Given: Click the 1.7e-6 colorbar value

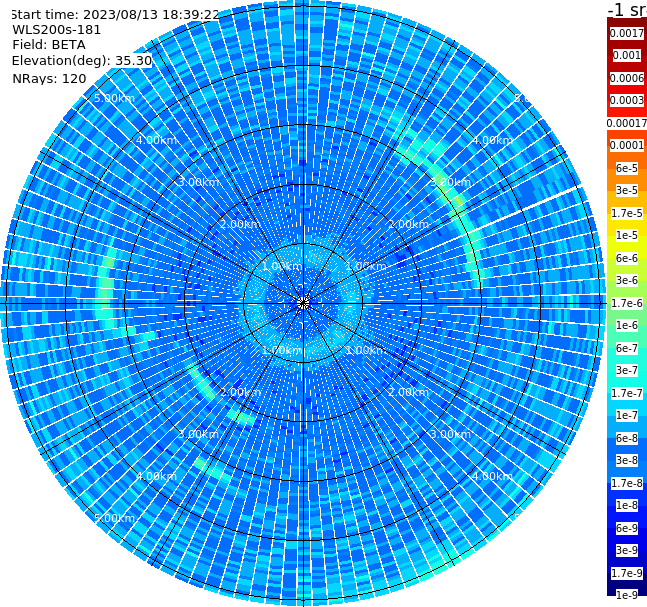Looking at the screenshot, I should [x=627, y=303].
